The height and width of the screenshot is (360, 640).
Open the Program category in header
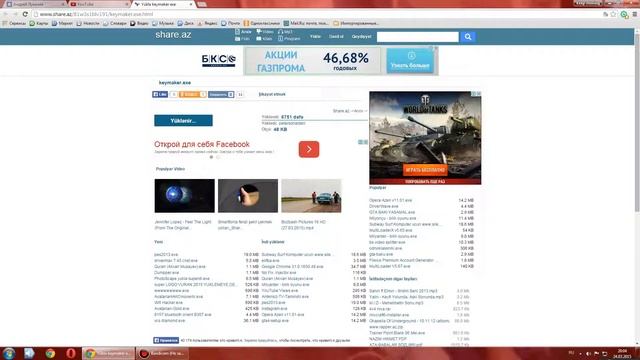point(289,38)
